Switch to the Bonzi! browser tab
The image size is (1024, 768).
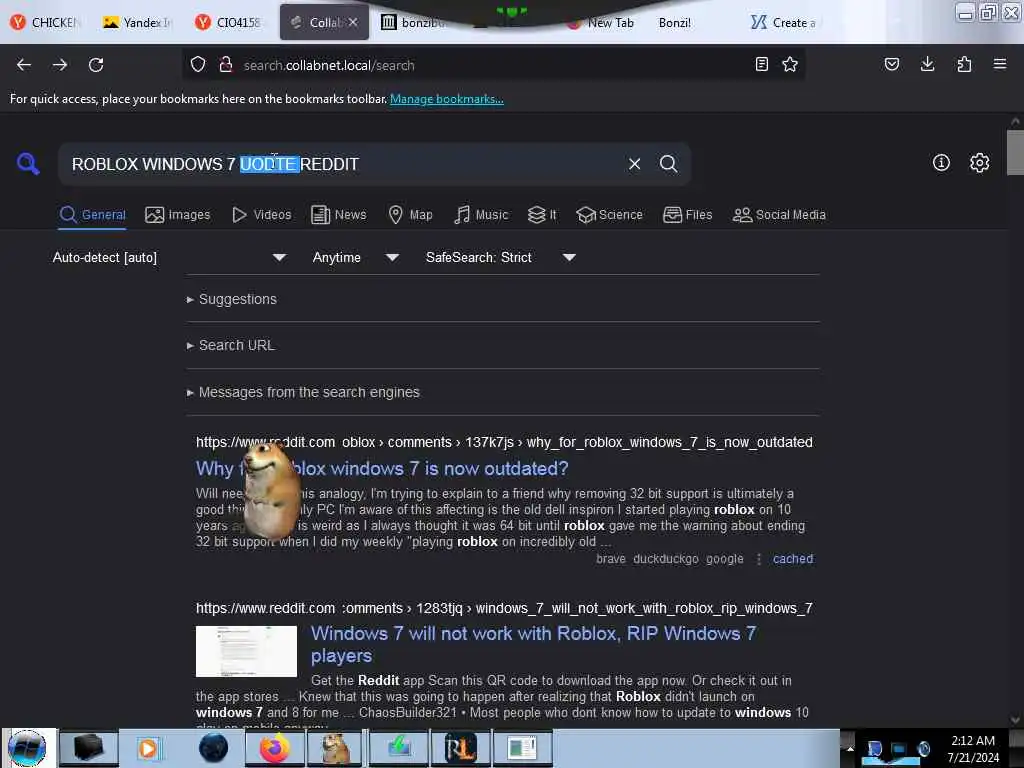click(675, 22)
